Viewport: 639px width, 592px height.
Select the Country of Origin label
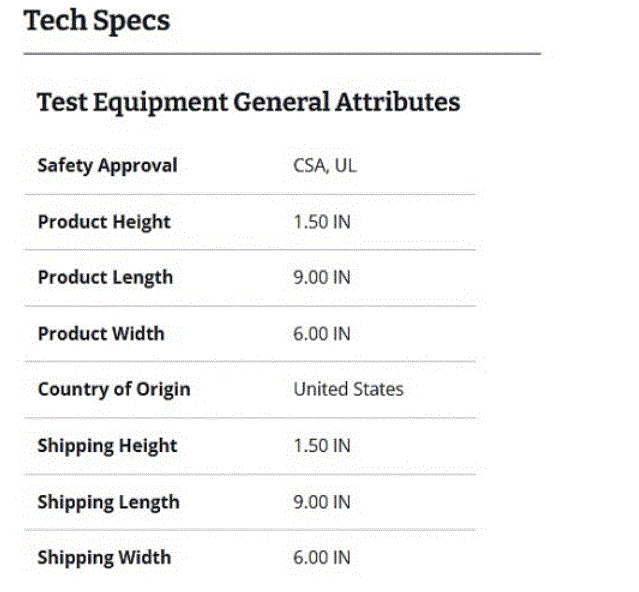click(113, 389)
